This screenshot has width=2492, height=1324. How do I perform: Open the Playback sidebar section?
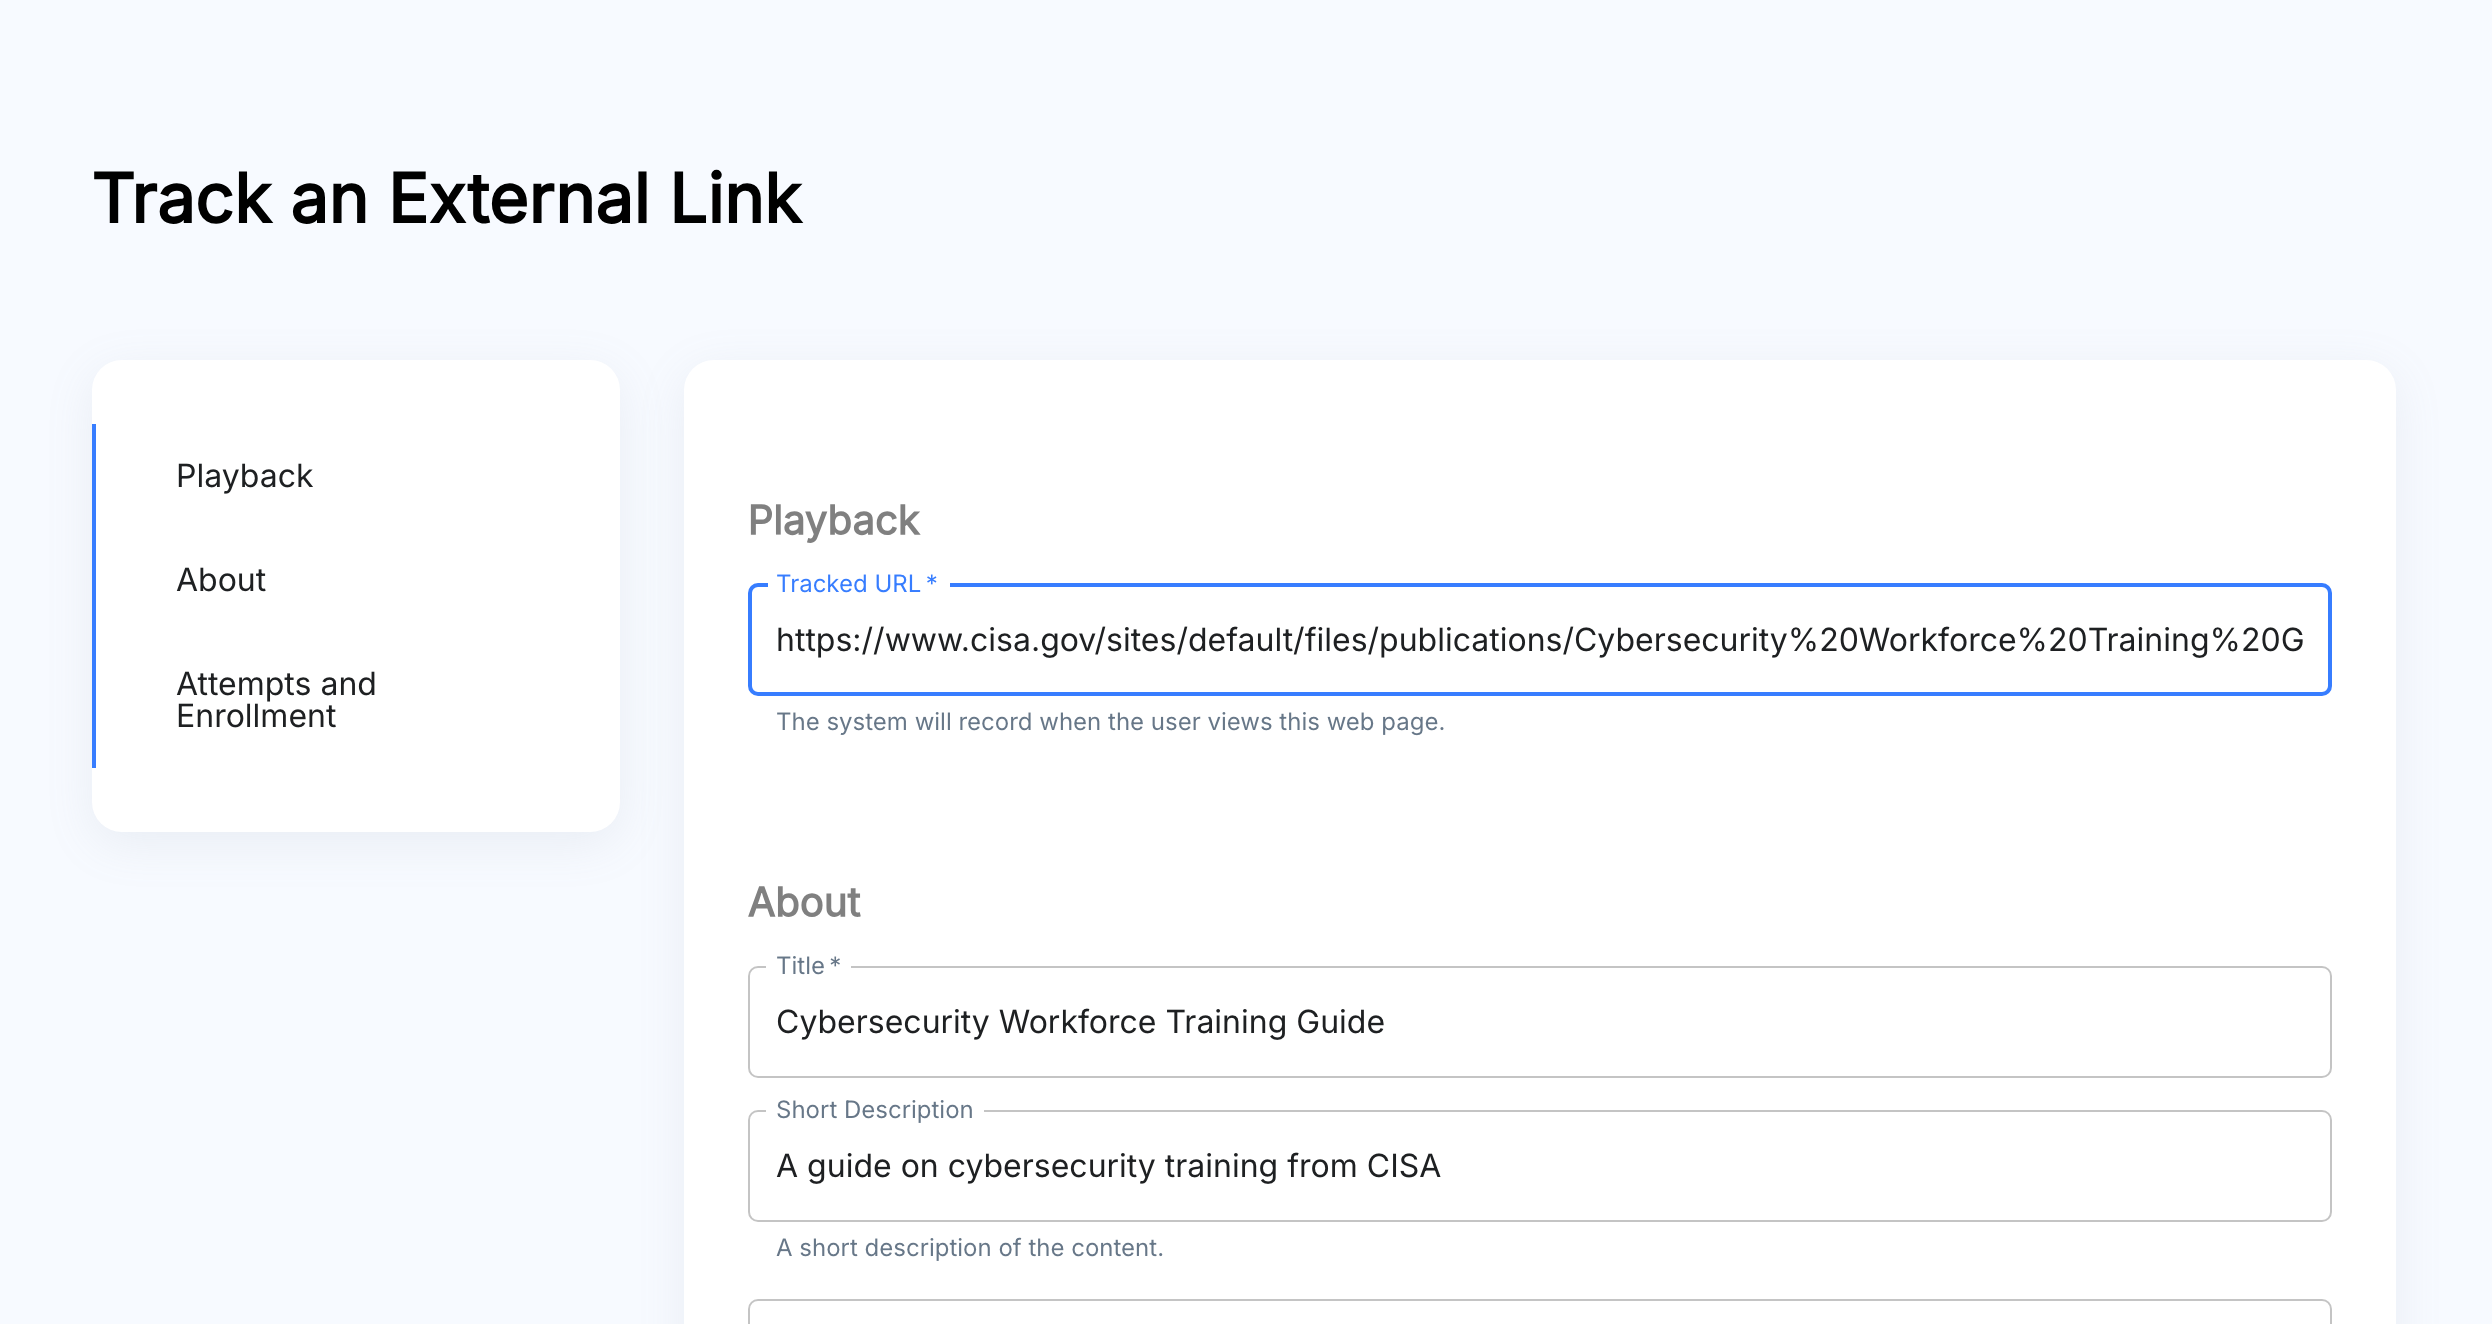[244, 476]
